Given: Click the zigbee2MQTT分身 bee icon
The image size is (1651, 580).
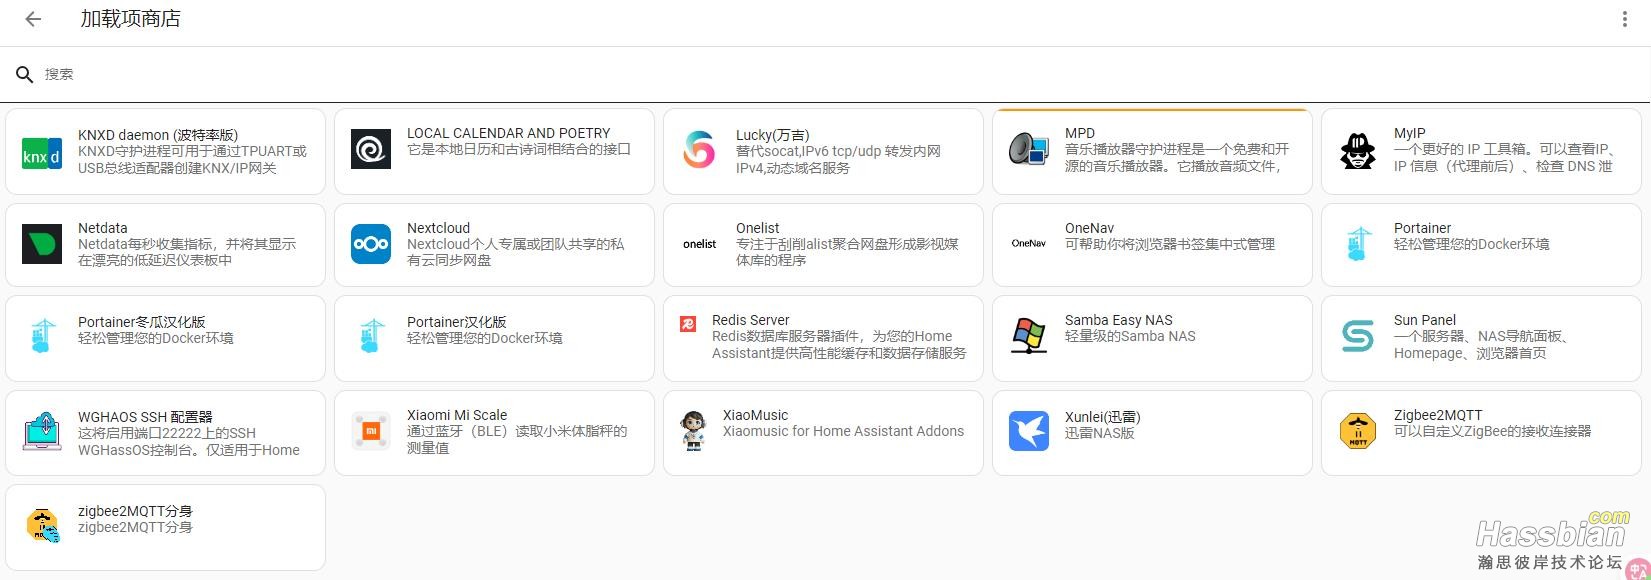Looking at the screenshot, I should click(42, 526).
